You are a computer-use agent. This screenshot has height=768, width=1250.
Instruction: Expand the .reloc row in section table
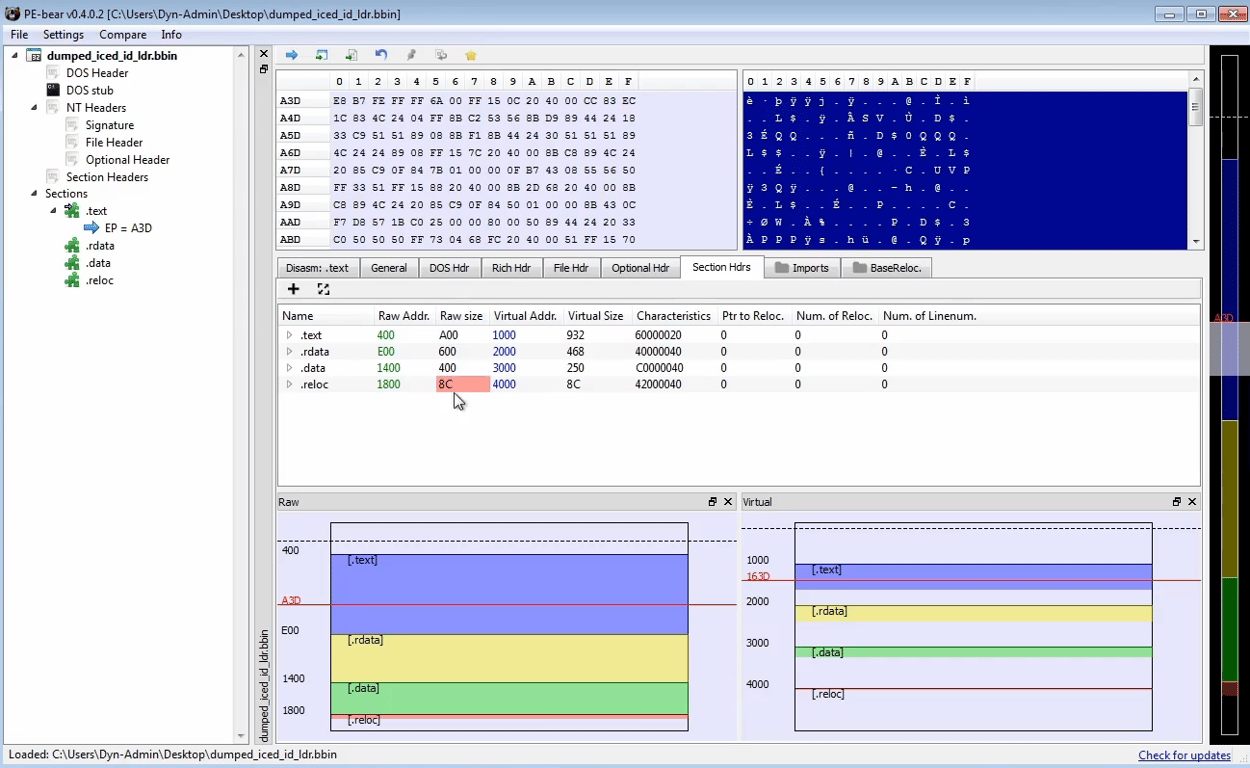click(x=289, y=385)
